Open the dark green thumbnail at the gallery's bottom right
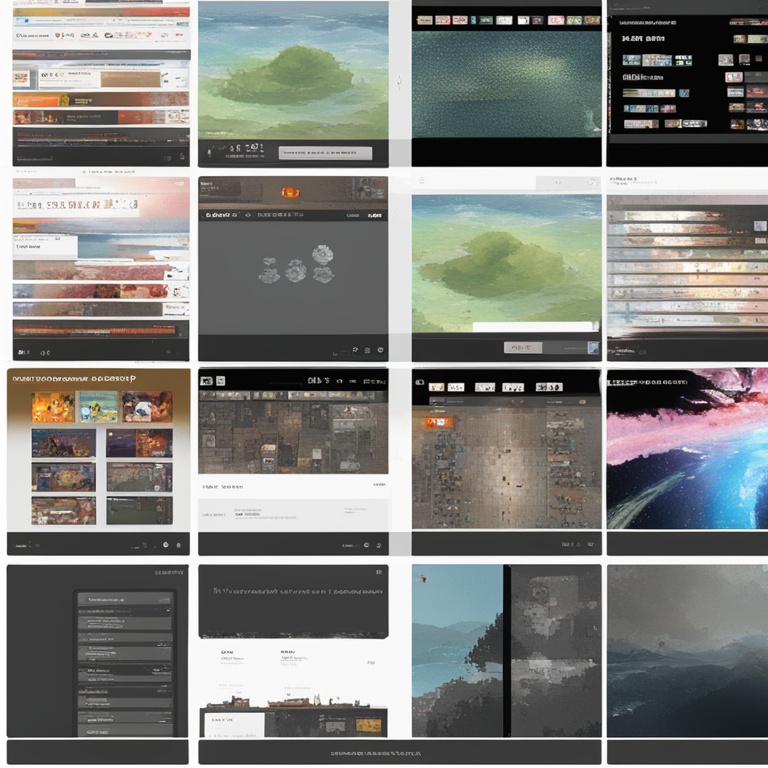 (139, 510)
